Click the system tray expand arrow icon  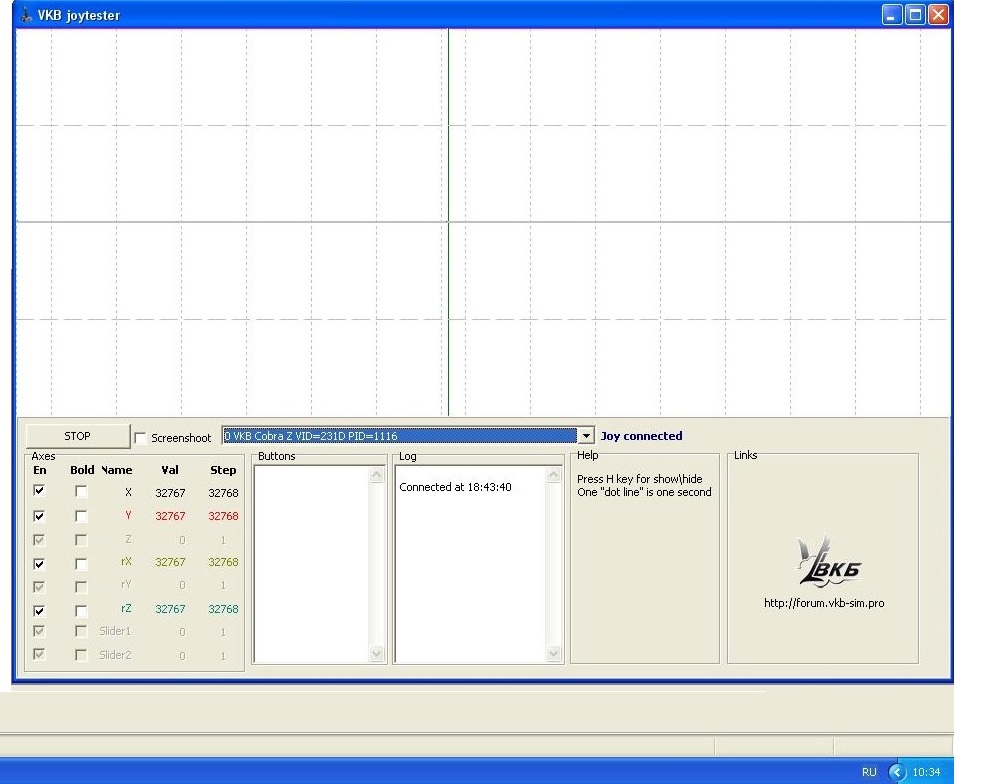[x=897, y=772]
